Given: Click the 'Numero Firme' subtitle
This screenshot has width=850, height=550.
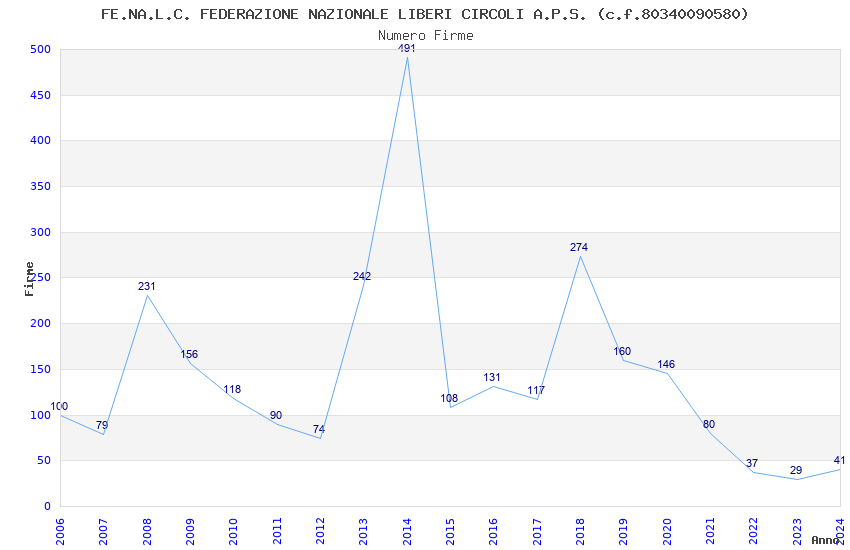Looking at the screenshot, I should pos(426,36).
